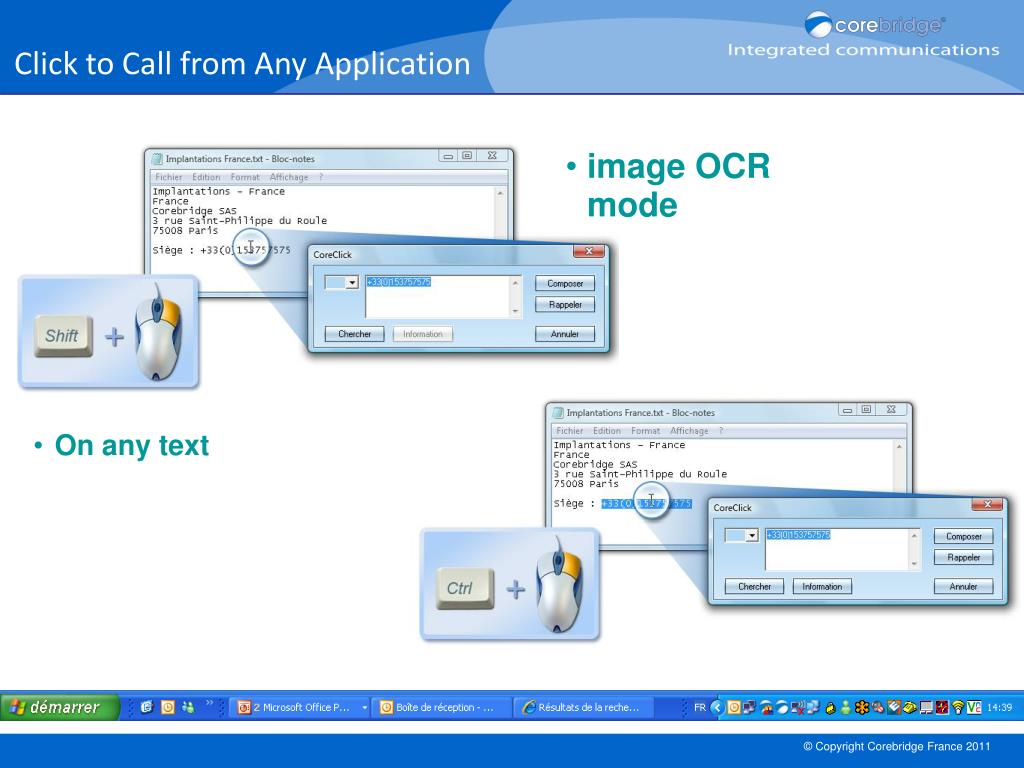Click the highlighted phone number in Ctrl-example Notepad

point(646,504)
